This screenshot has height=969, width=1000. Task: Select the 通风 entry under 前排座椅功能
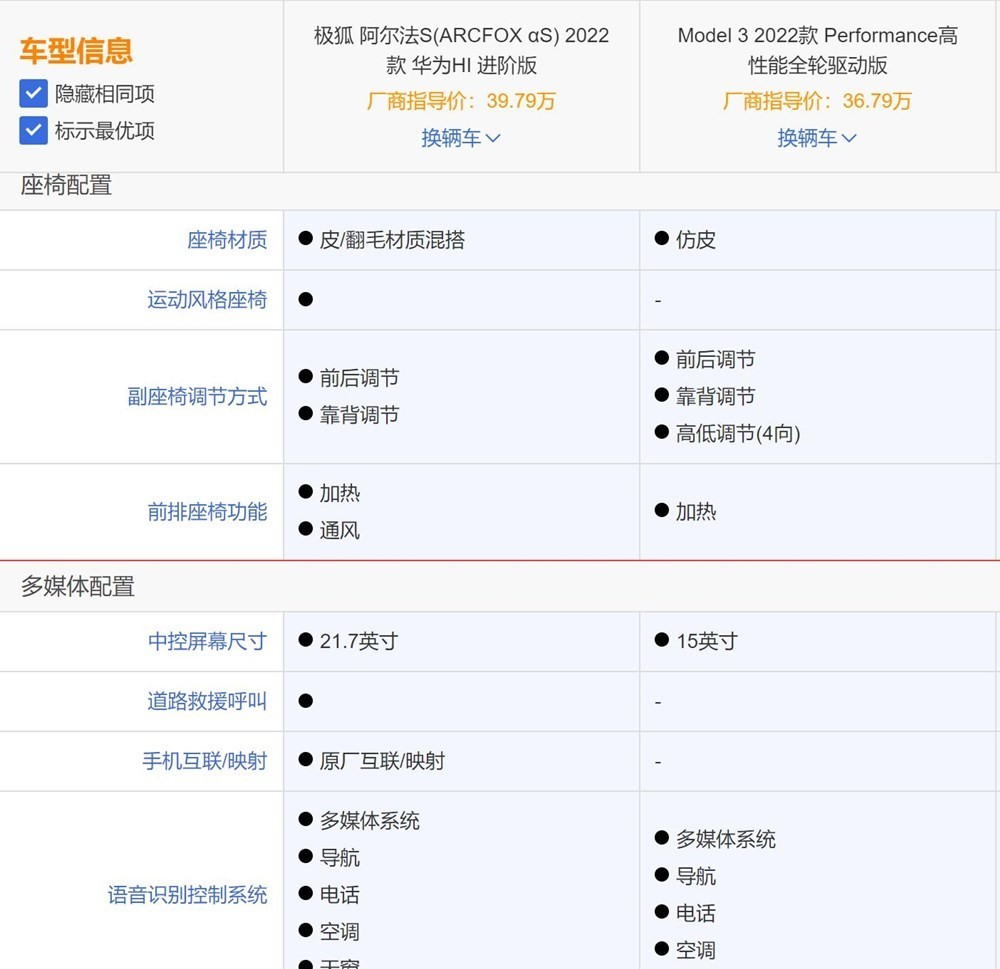tap(329, 530)
